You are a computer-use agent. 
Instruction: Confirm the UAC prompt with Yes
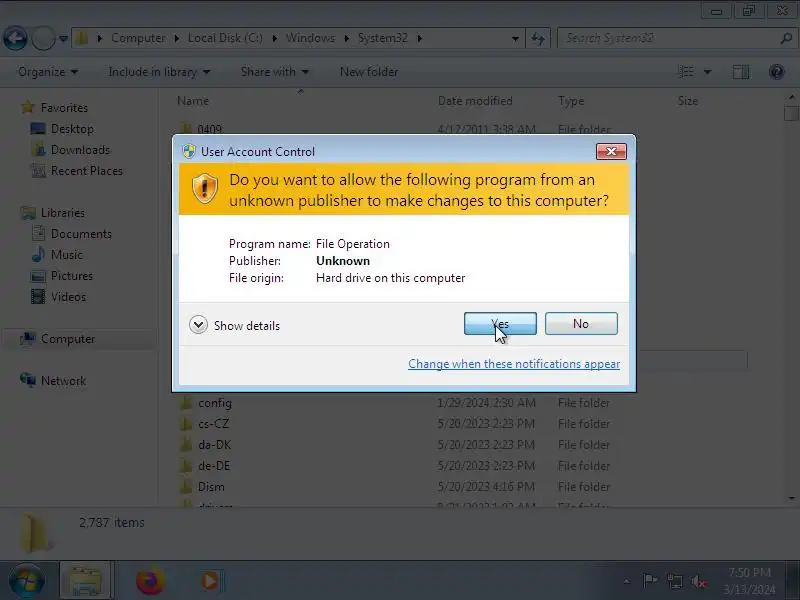click(x=500, y=323)
